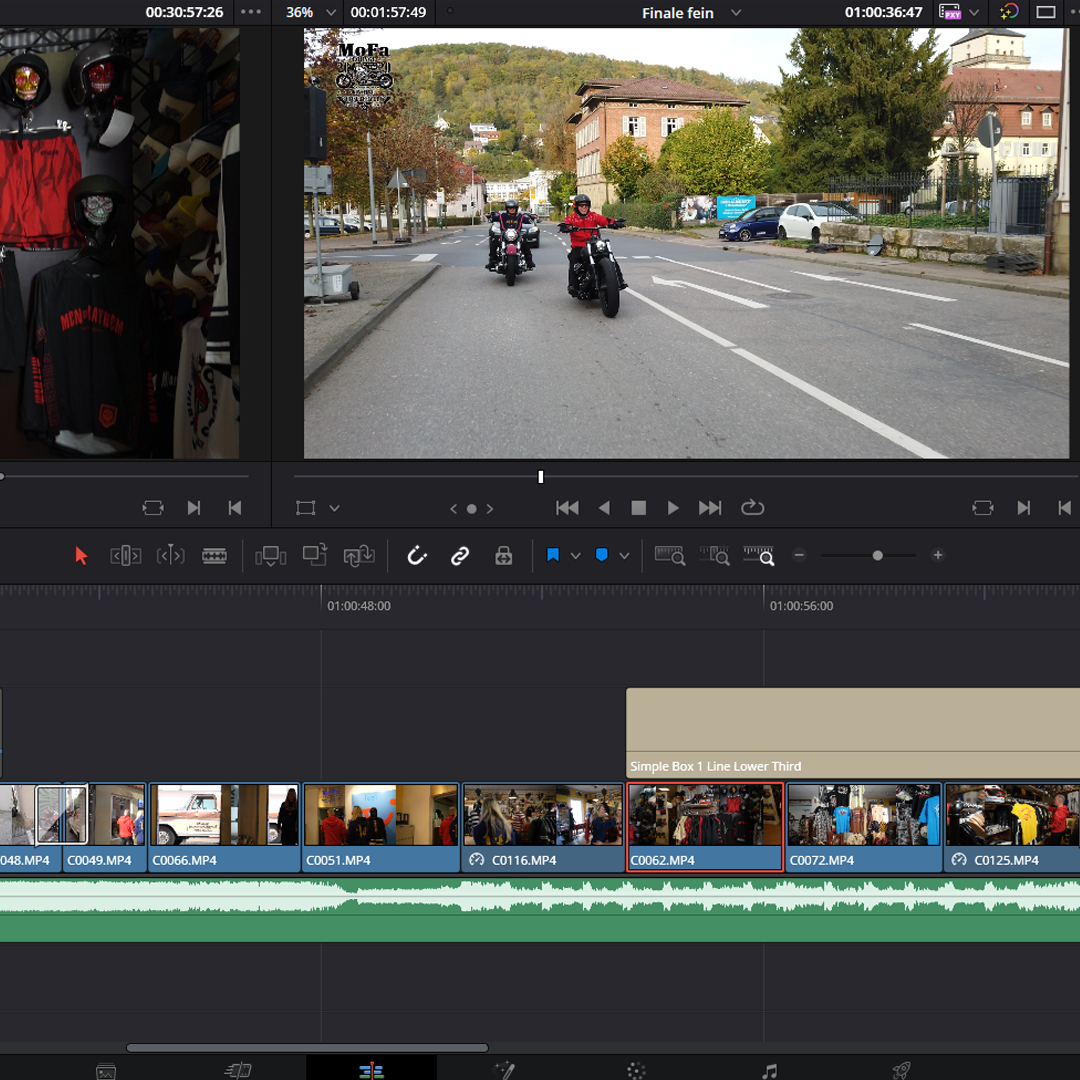The width and height of the screenshot is (1080, 1080).
Task: Switch to the Edit page tab
Action: [371, 1070]
